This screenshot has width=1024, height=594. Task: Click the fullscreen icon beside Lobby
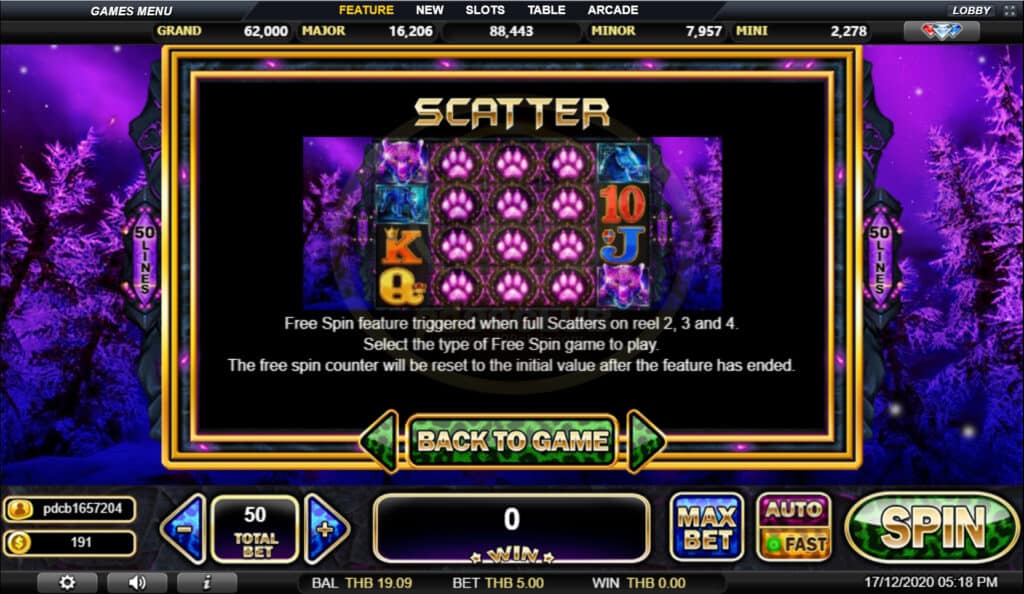pyautogui.click(x=1009, y=10)
